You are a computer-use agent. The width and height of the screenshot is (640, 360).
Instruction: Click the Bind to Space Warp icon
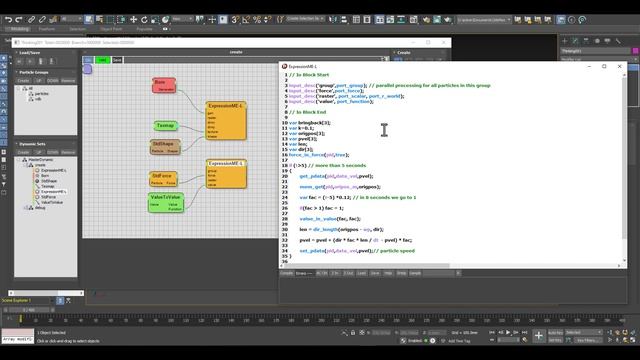tap(53, 19)
